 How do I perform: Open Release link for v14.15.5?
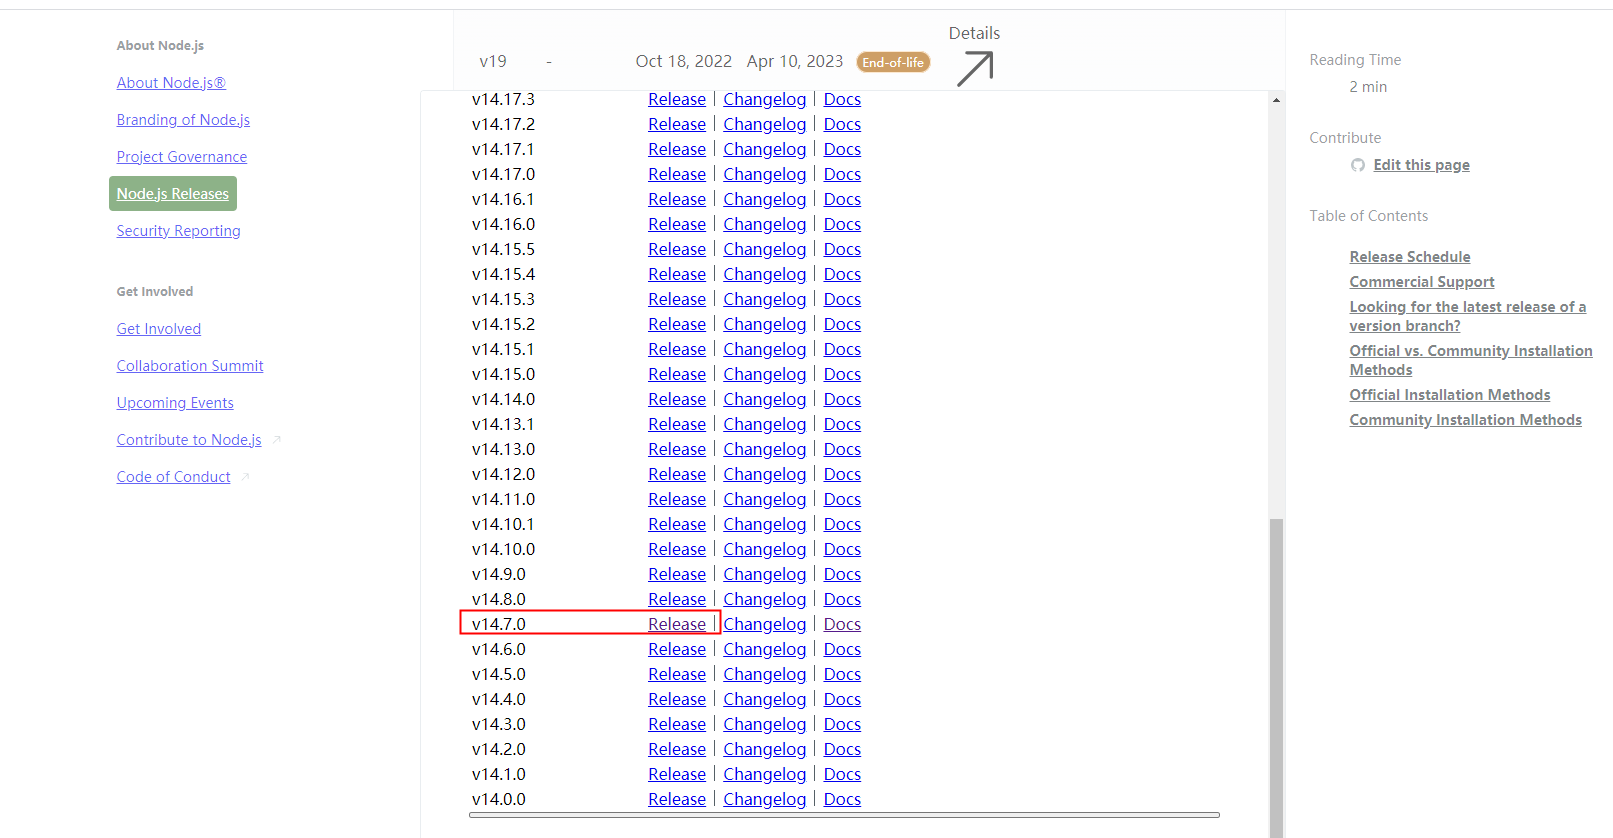click(x=677, y=249)
